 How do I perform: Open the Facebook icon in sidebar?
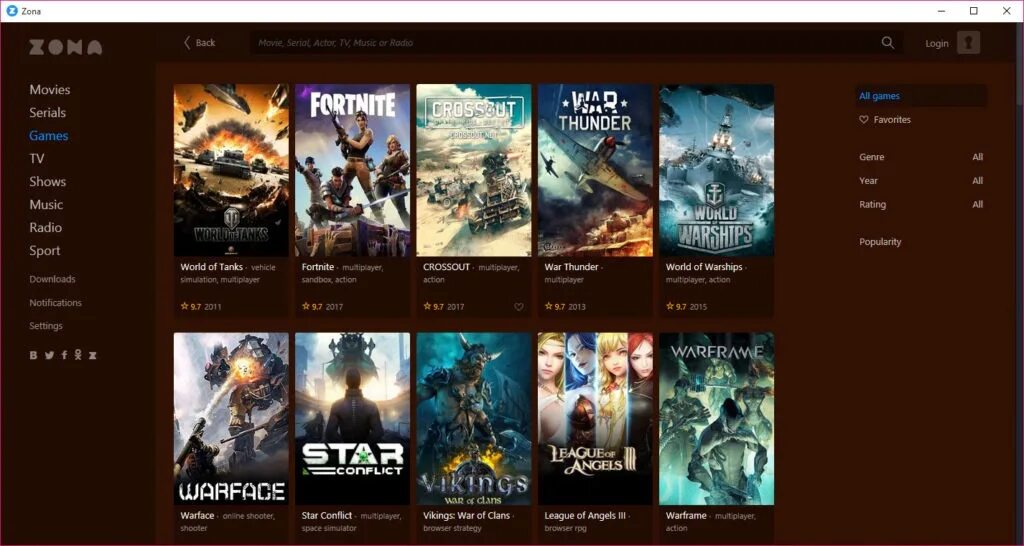64,355
